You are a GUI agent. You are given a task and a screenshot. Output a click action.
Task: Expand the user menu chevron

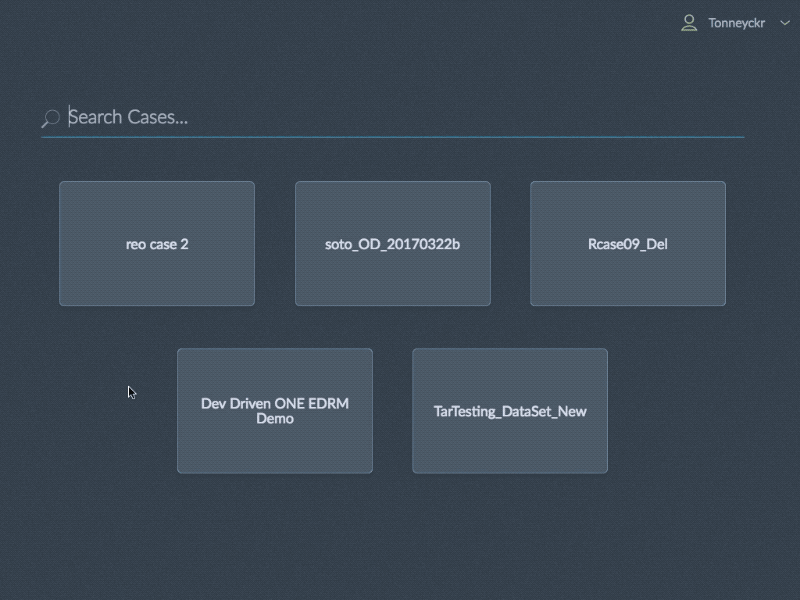click(x=785, y=23)
